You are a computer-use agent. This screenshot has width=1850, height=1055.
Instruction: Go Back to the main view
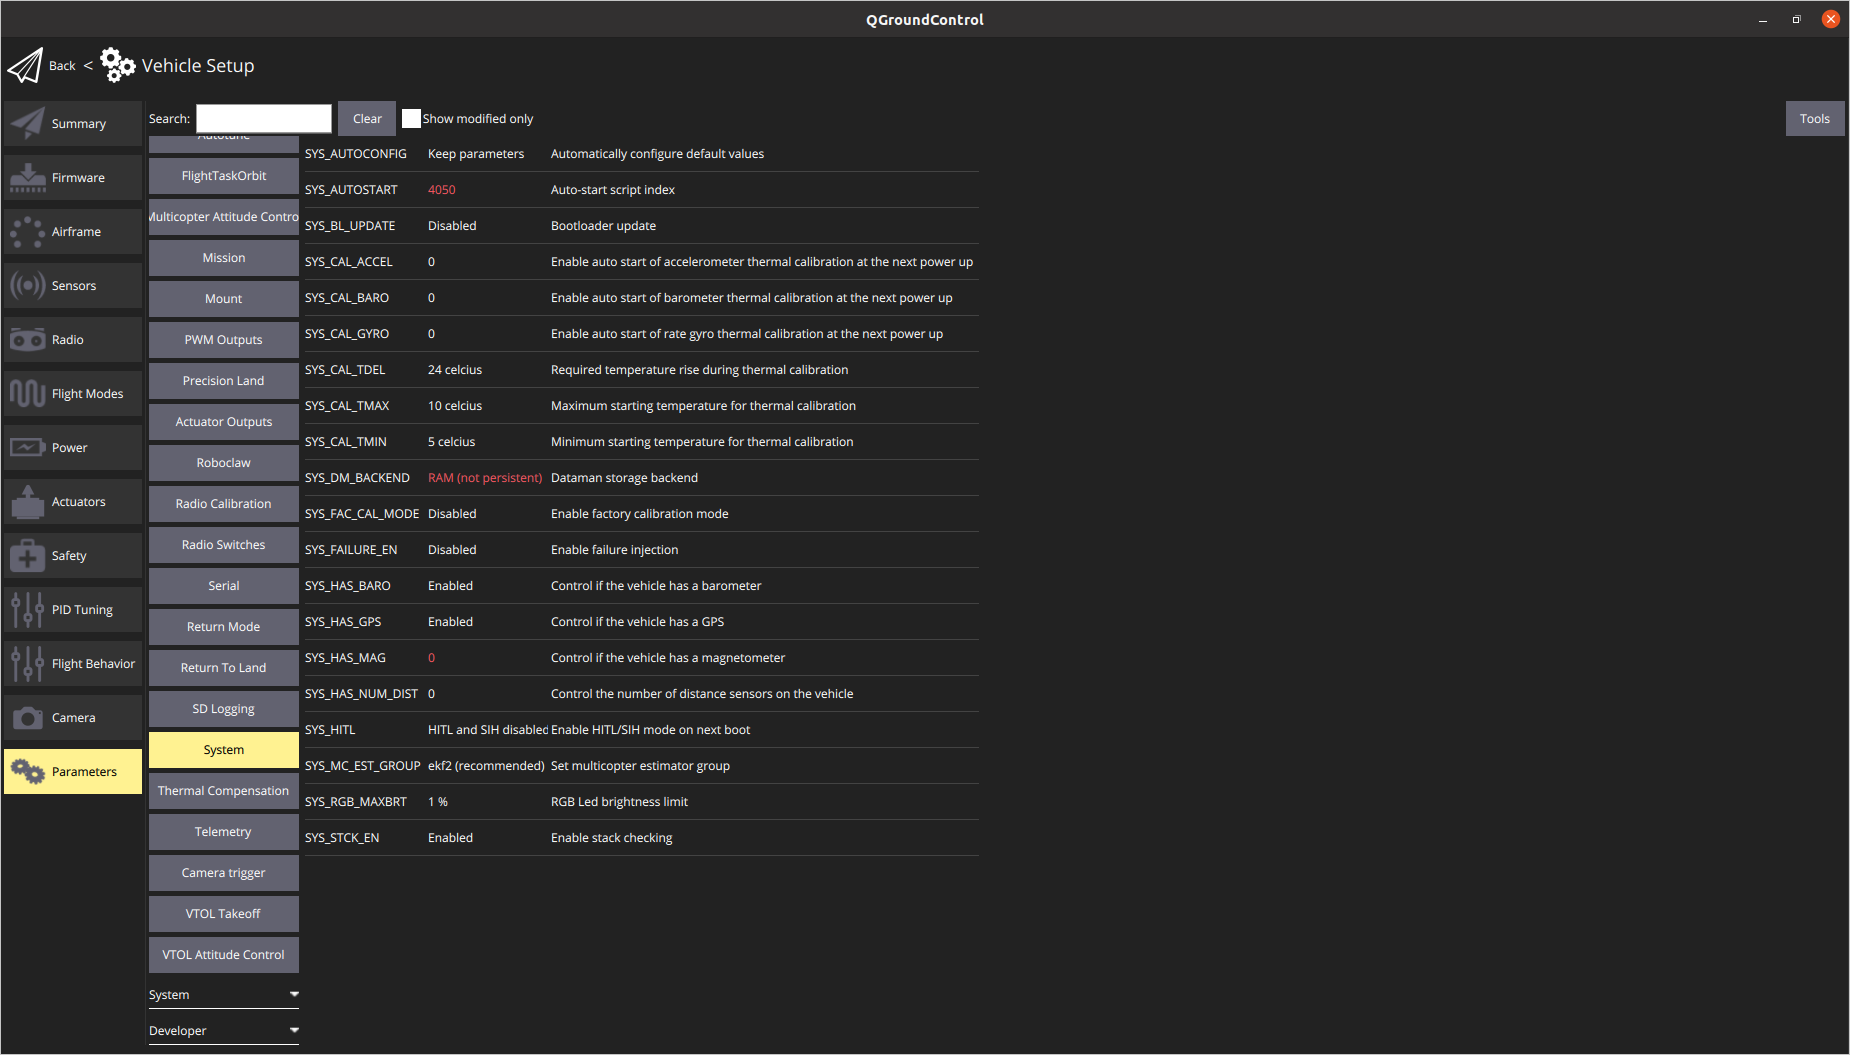point(62,66)
